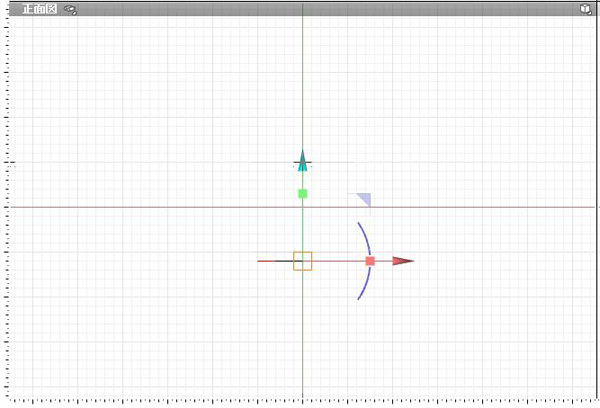Select the blue triangle plane handle
The height and width of the screenshot is (408, 600).
(x=364, y=199)
